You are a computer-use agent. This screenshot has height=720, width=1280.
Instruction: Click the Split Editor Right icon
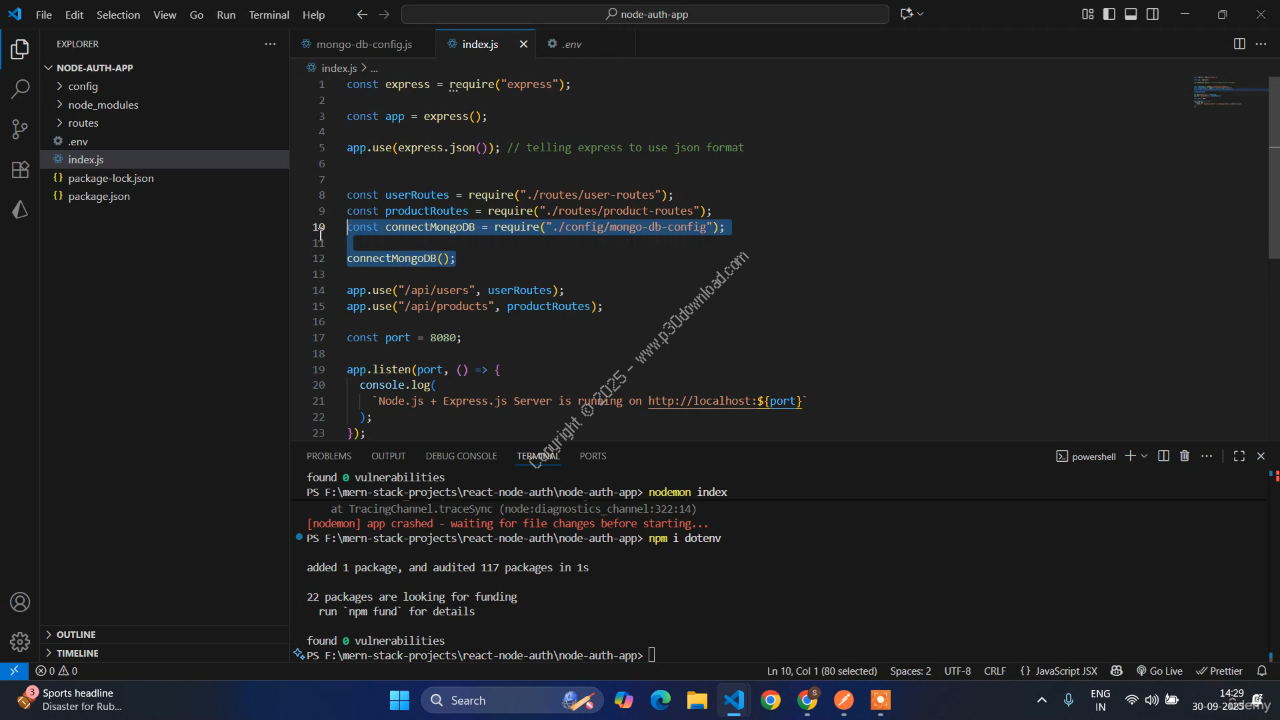pos(1239,44)
